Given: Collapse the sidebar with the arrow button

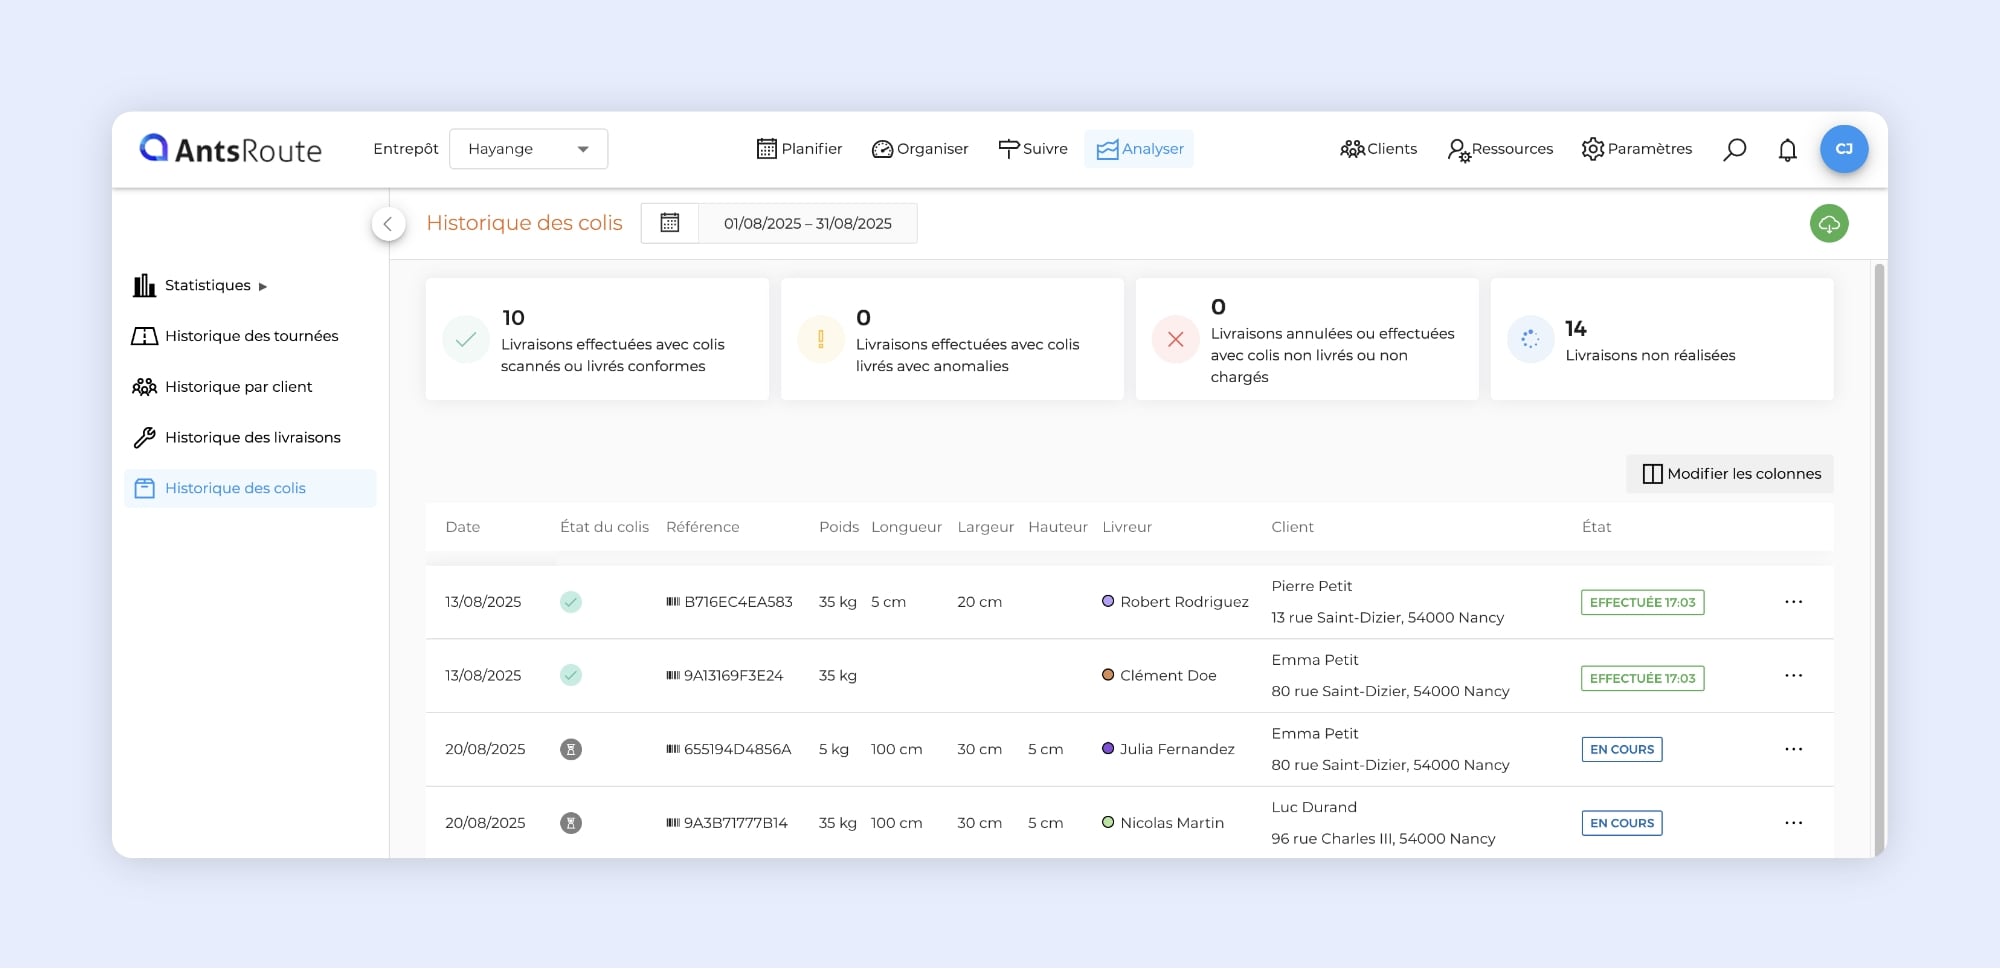Looking at the screenshot, I should 388,223.
